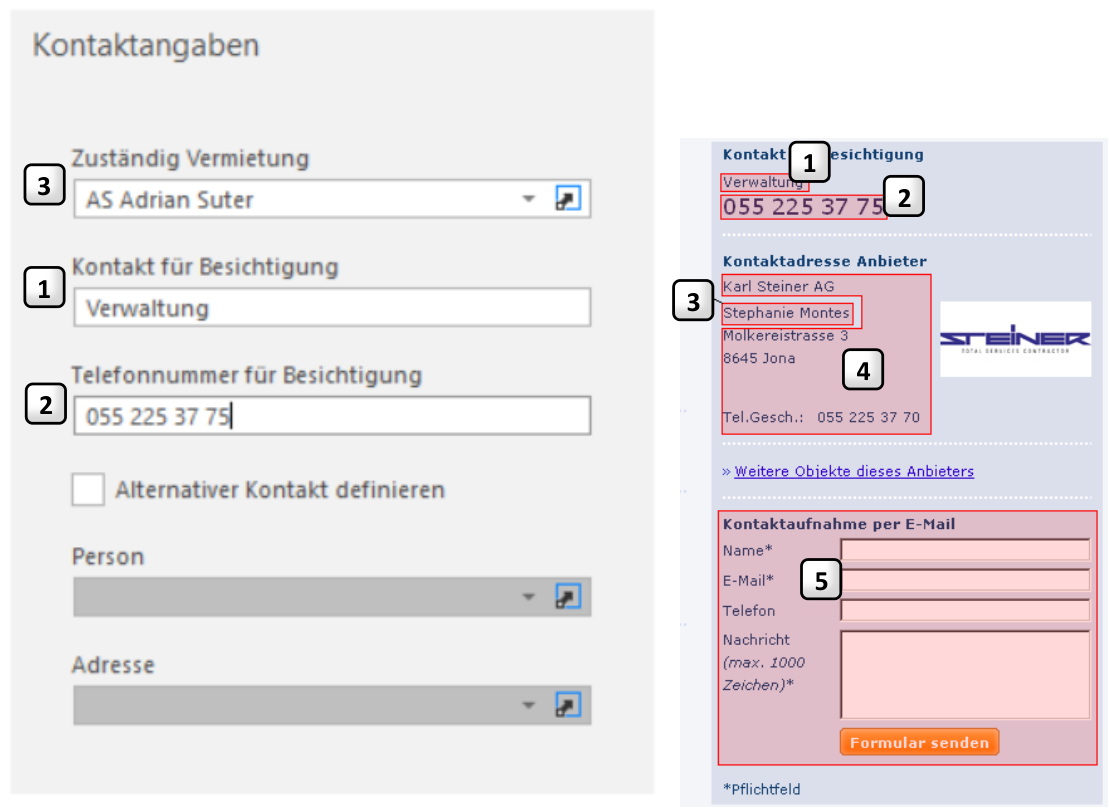The width and height of the screenshot is (1109, 810).
Task: Tick the Alternativer Kontakt definieren checkbox
Action: [88, 490]
